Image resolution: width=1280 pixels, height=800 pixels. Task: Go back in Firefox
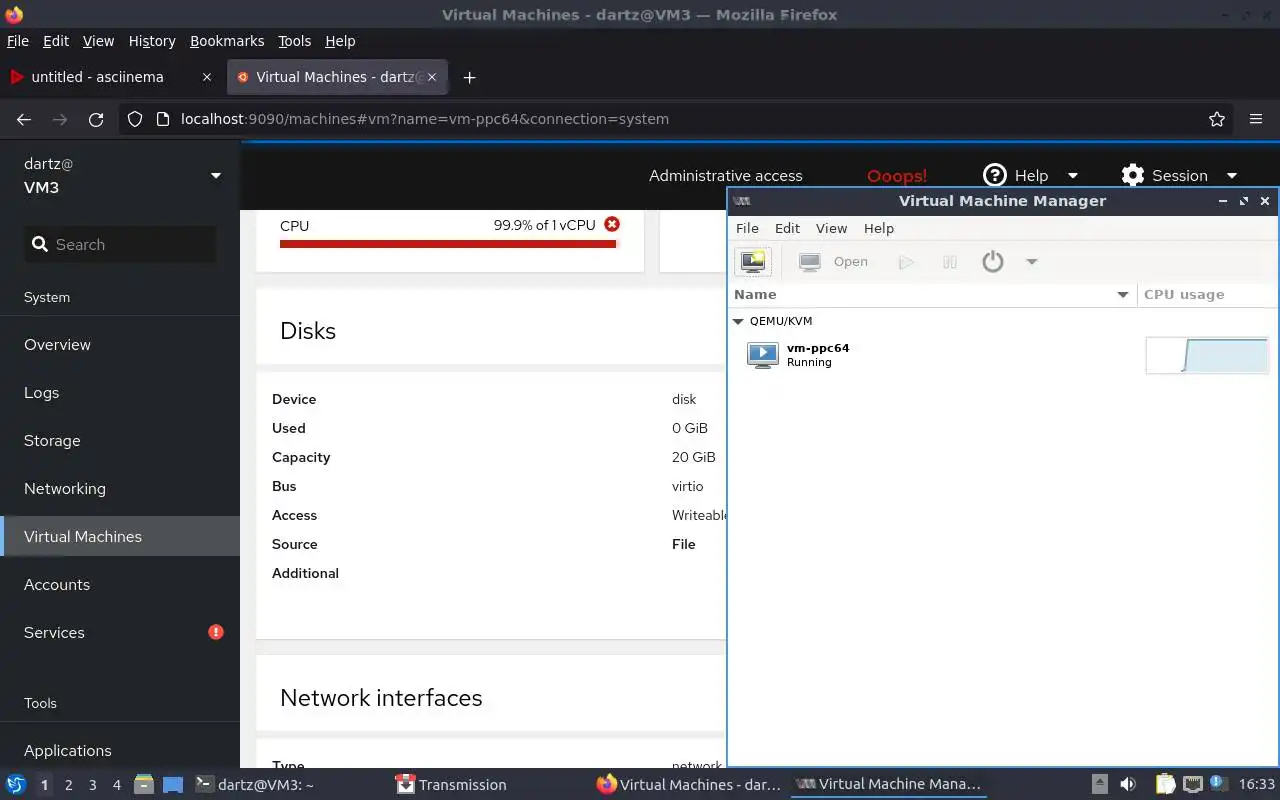coord(24,119)
